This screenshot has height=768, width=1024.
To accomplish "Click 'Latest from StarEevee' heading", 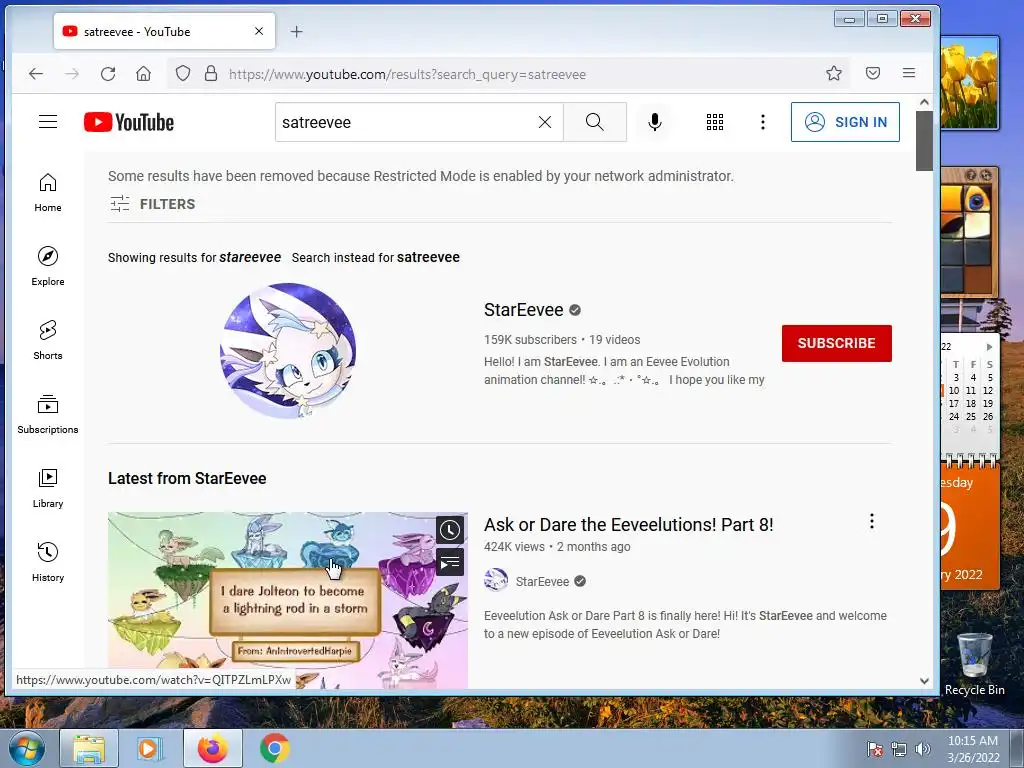I will click(187, 478).
